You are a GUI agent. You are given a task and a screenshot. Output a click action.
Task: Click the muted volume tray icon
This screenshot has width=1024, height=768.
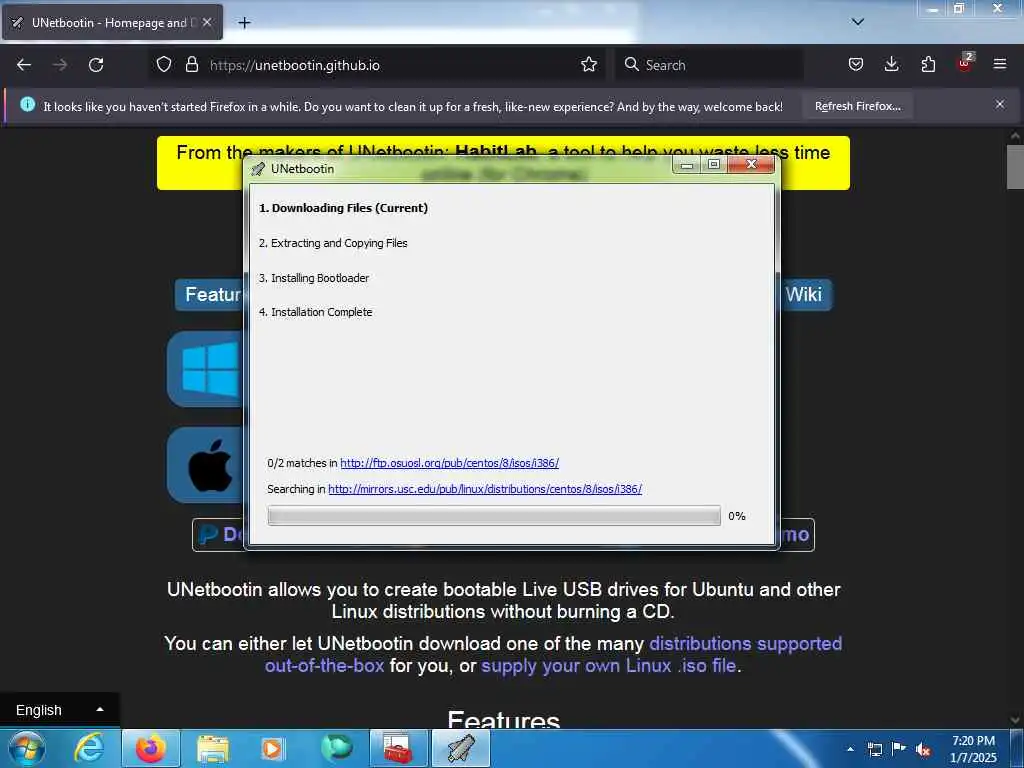(x=923, y=749)
